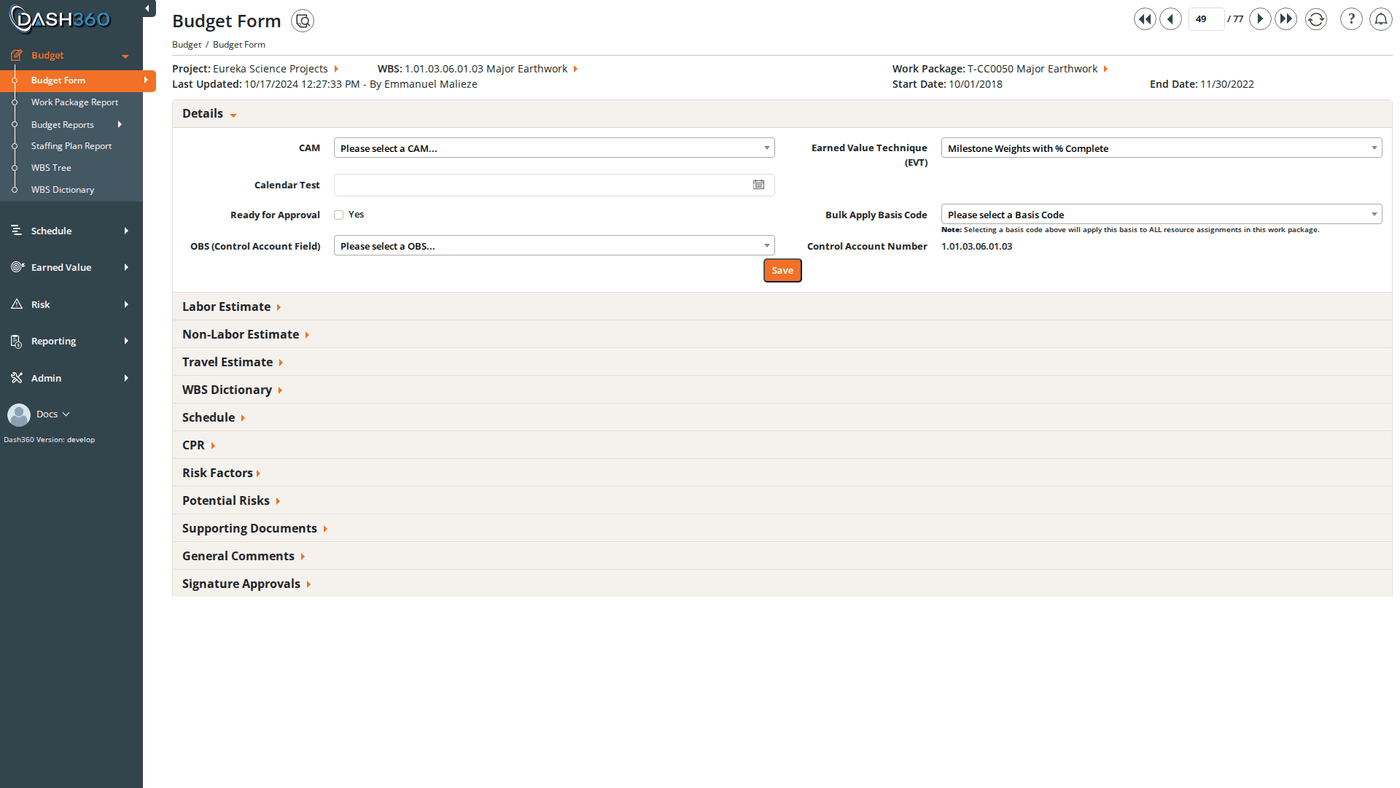
Task: Open the calendar picker for Calendar Test
Action: coord(759,185)
